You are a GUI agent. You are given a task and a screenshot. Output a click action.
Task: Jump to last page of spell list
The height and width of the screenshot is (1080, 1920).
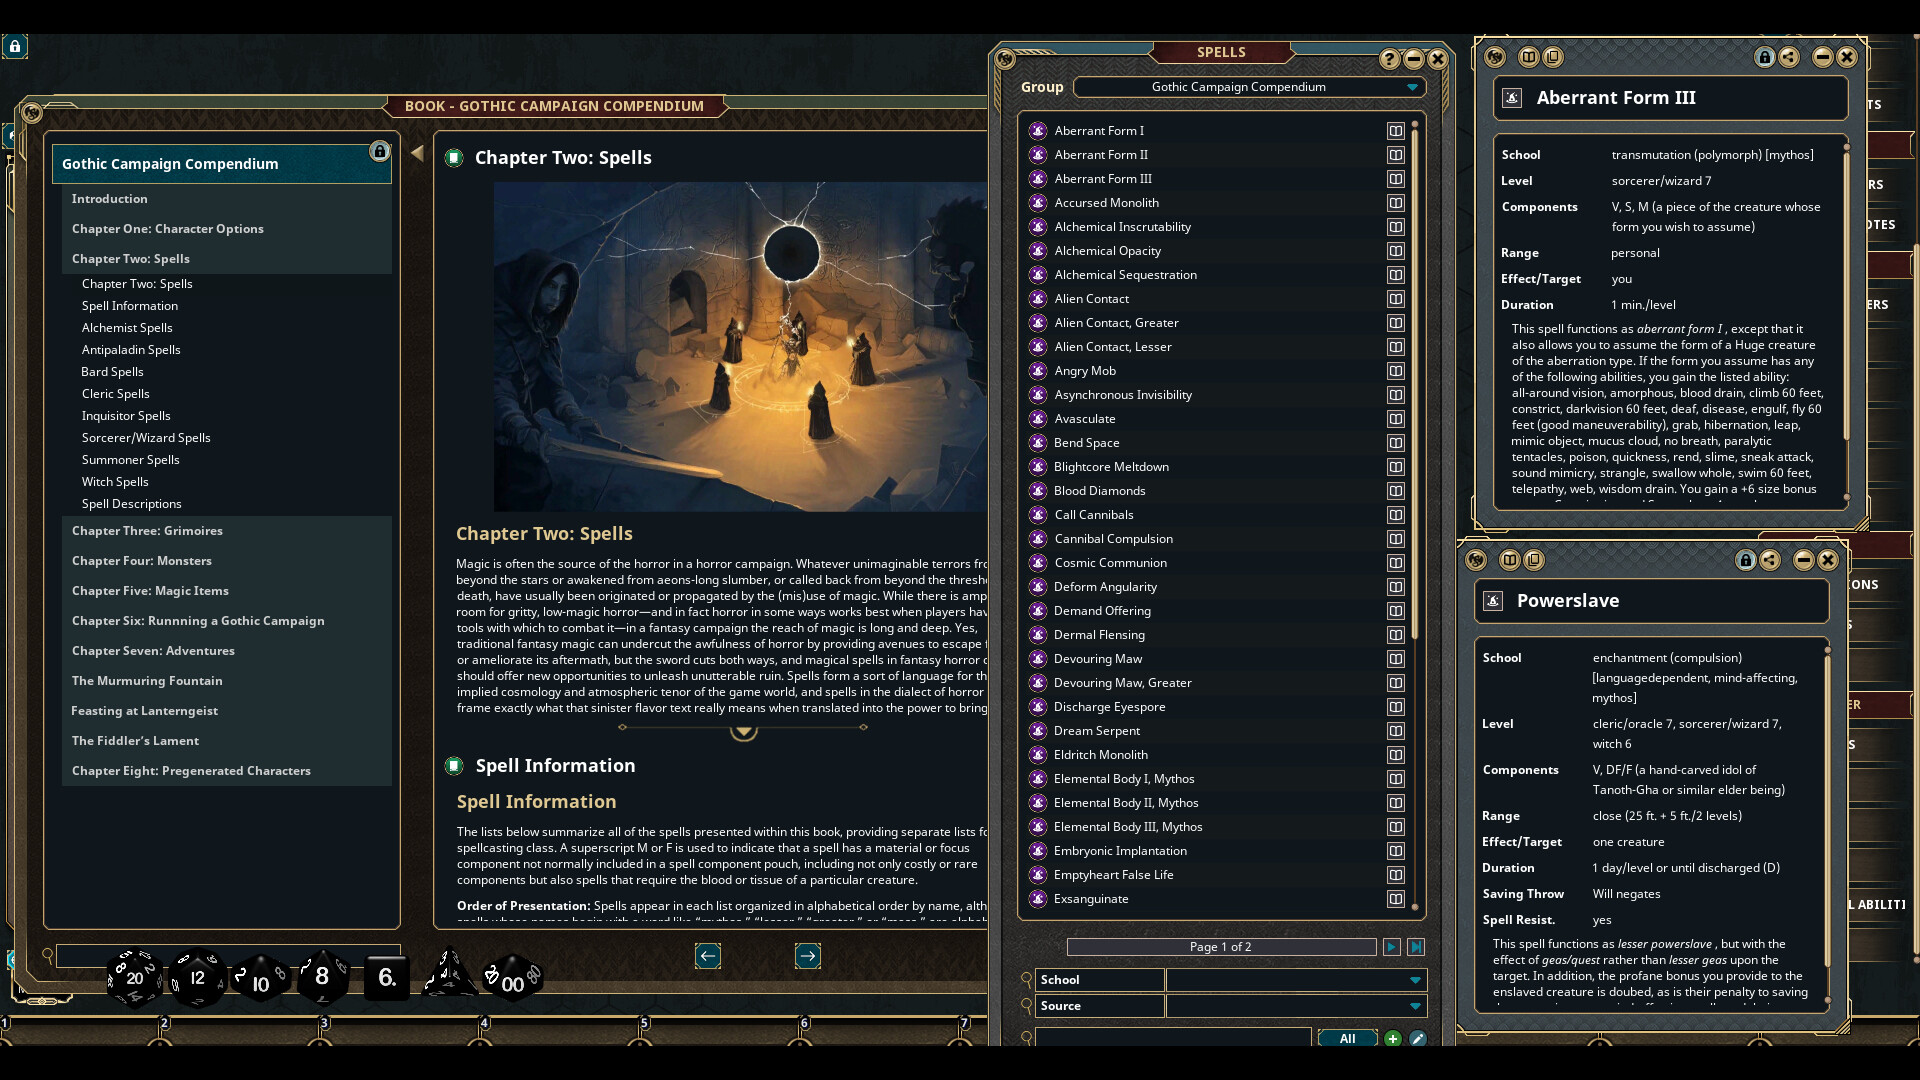click(1416, 947)
